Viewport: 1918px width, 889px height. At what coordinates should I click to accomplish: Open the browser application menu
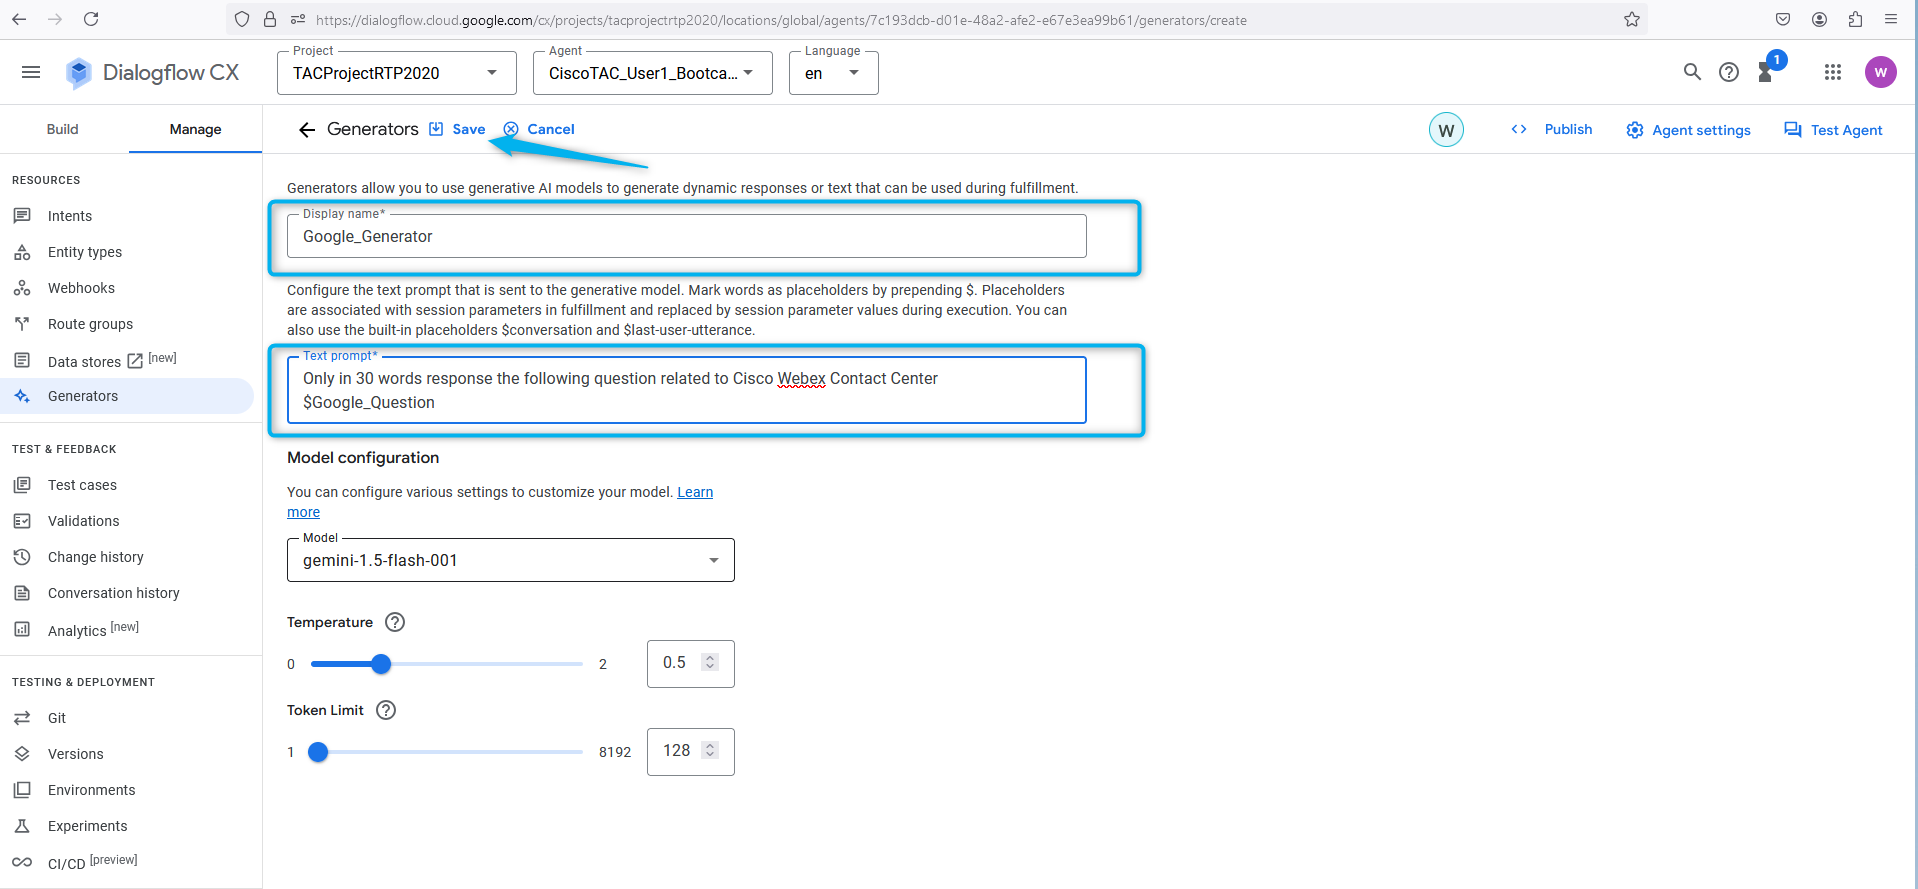click(x=1891, y=19)
